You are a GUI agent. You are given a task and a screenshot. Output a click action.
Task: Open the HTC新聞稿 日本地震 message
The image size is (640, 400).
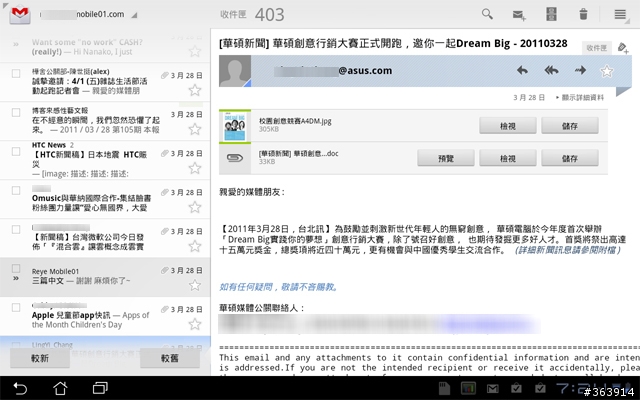pos(105,160)
